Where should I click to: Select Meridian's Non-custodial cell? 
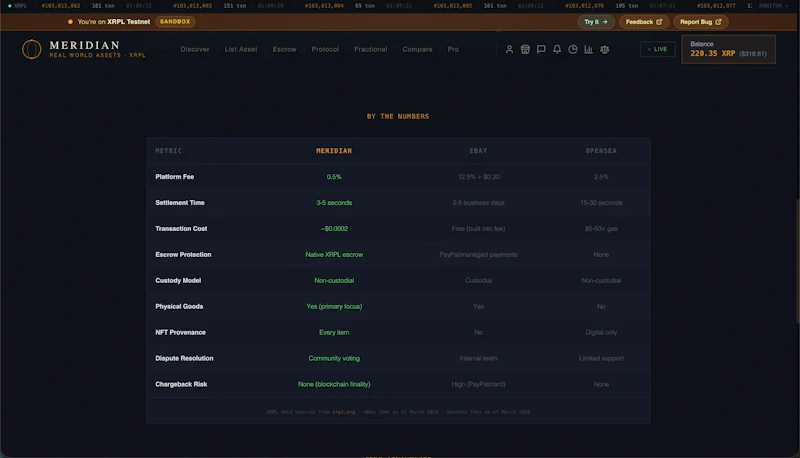pos(334,281)
